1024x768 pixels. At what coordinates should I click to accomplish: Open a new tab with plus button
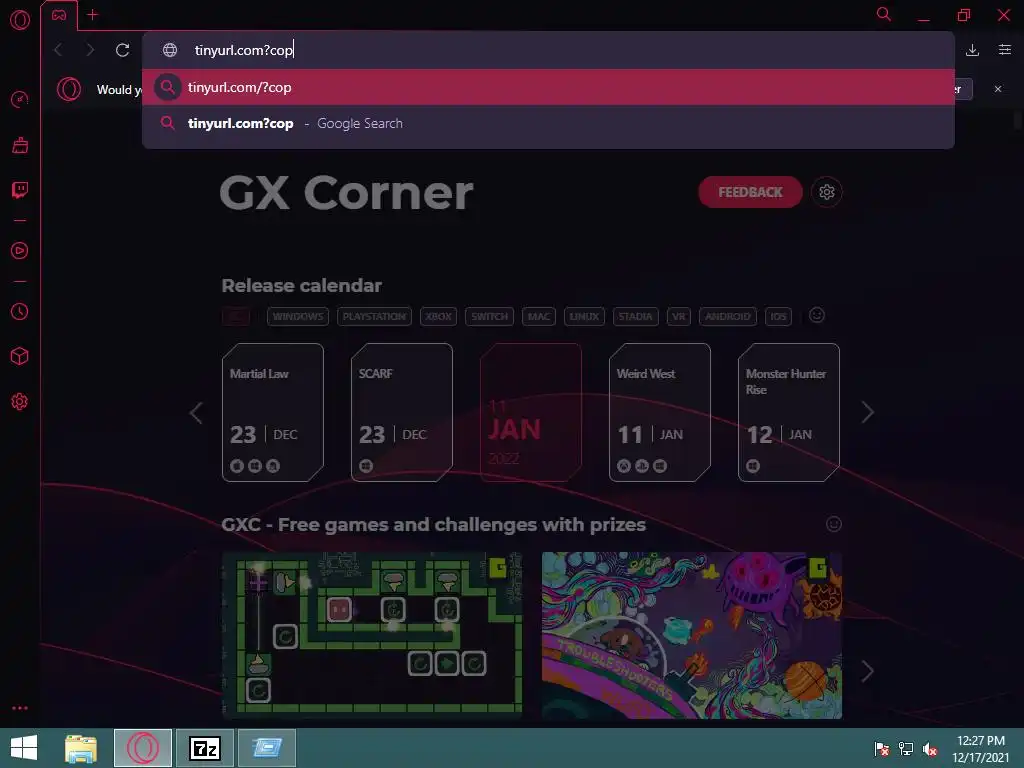pos(93,14)
